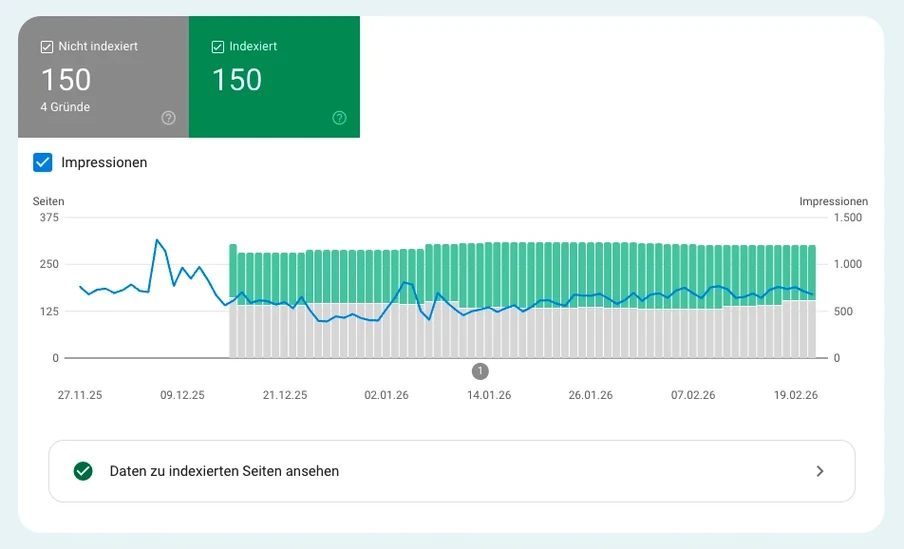Click the 14.01.26 date label
Screen dimensions: 904x549
[489, 395]
